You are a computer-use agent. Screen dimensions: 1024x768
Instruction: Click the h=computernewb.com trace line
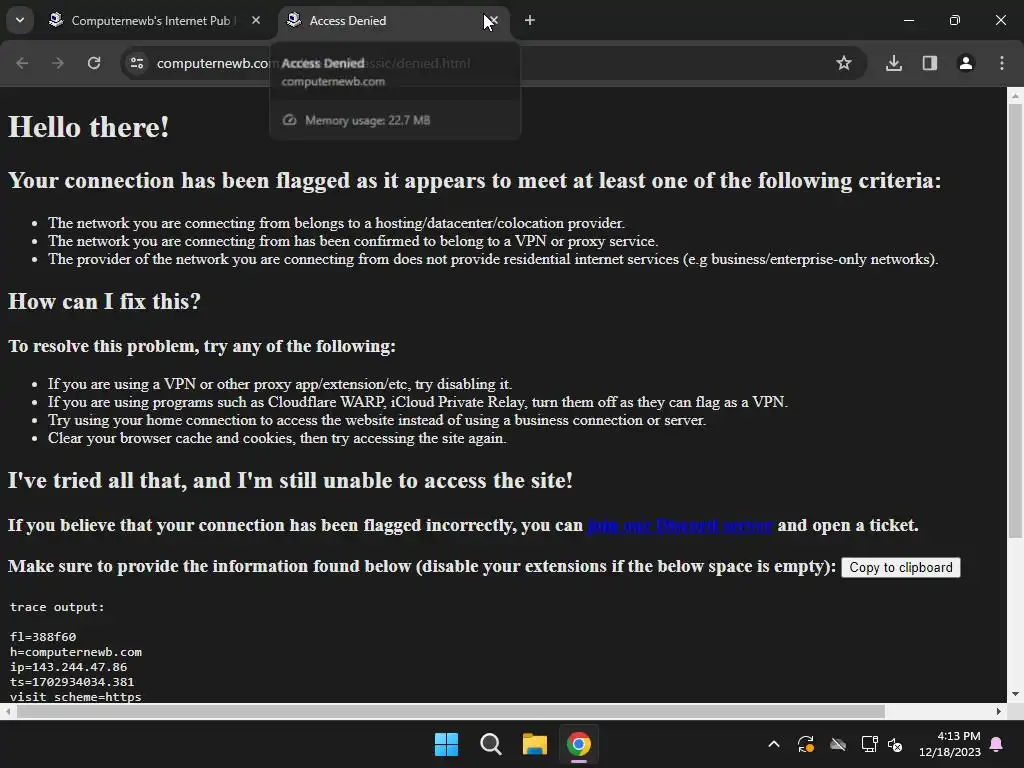click(x=76, y=652)
